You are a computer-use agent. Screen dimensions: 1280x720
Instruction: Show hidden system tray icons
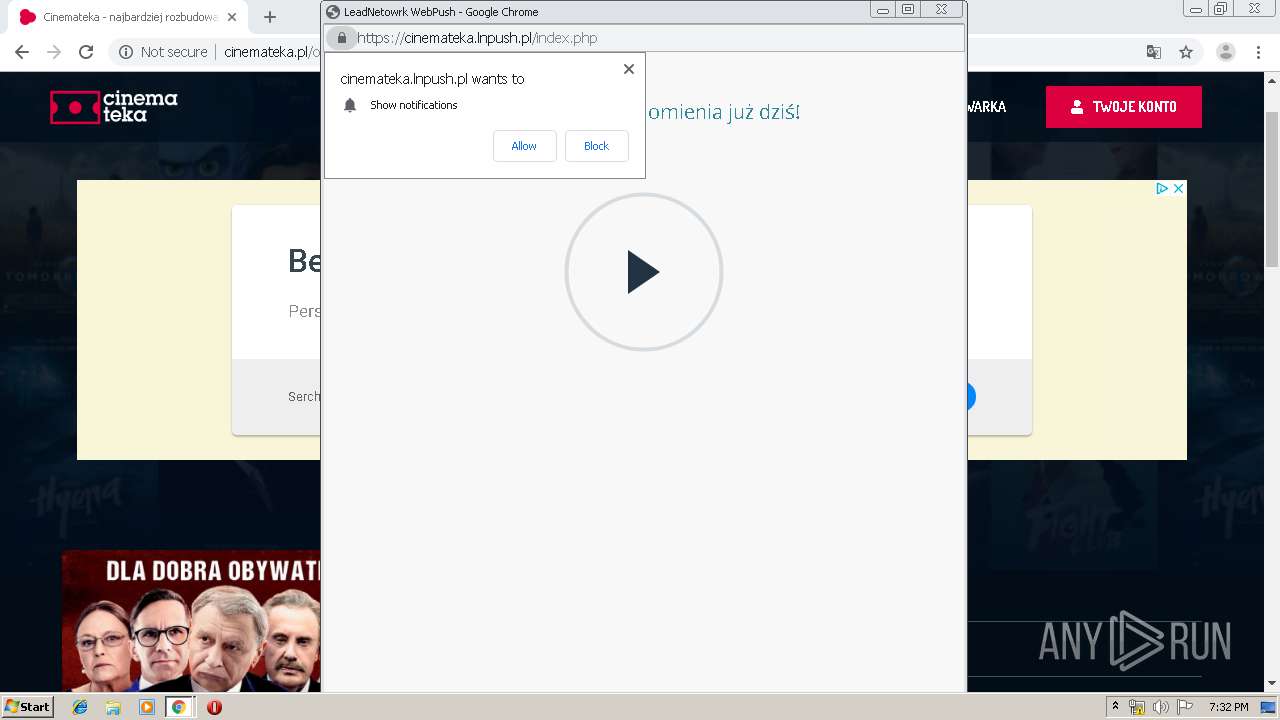1115,707
